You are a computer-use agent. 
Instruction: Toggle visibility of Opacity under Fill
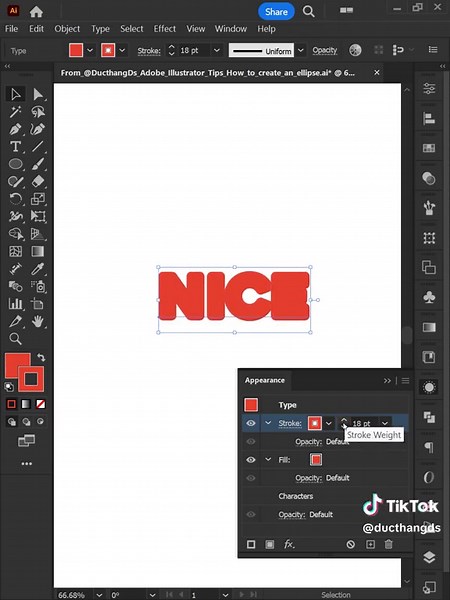click(251, 478)
